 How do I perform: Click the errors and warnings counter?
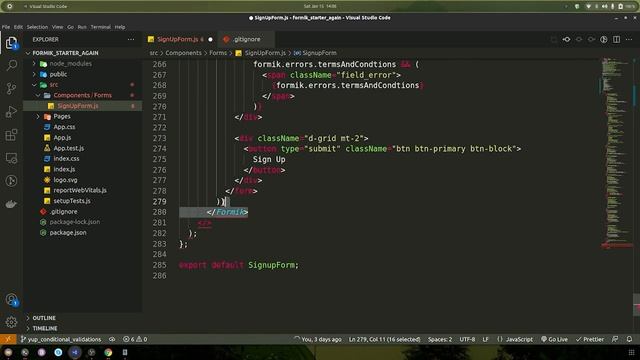tap(135, 339)
